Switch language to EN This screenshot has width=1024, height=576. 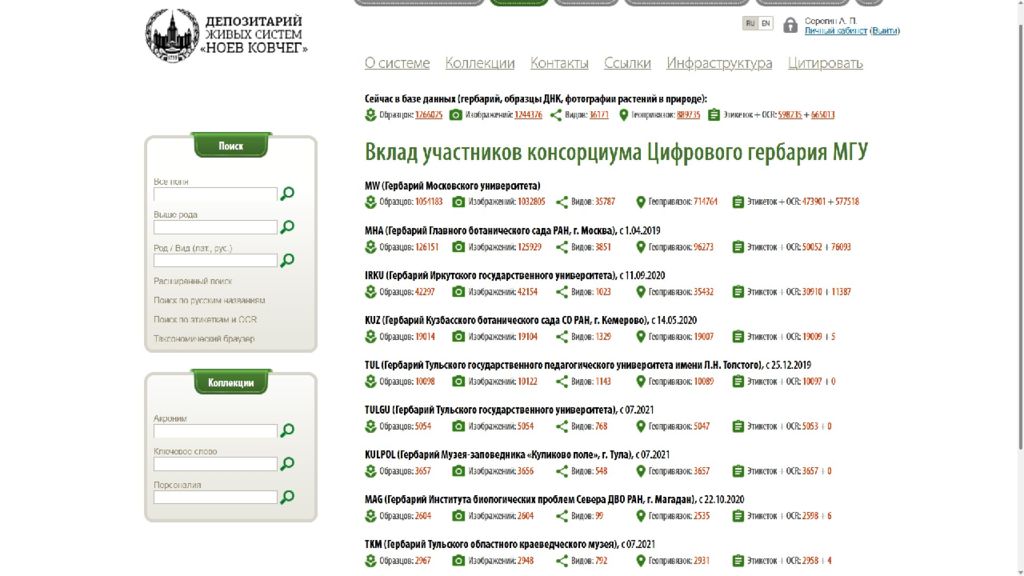[765, 24]
